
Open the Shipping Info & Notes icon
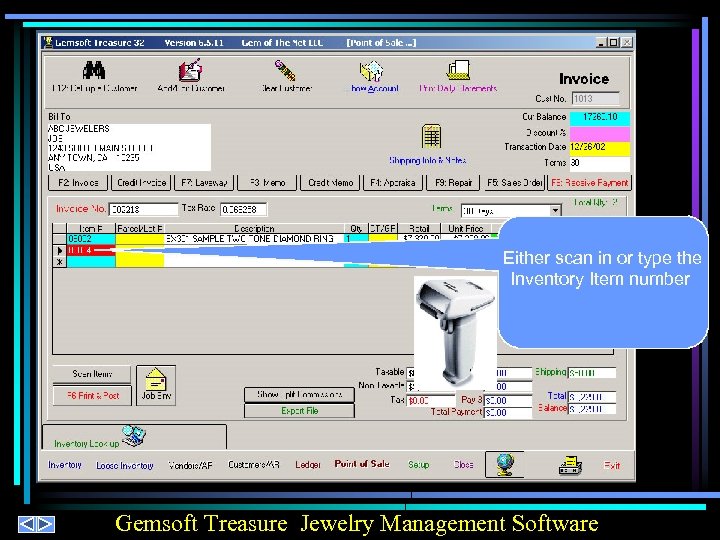(x=431, y=136)
